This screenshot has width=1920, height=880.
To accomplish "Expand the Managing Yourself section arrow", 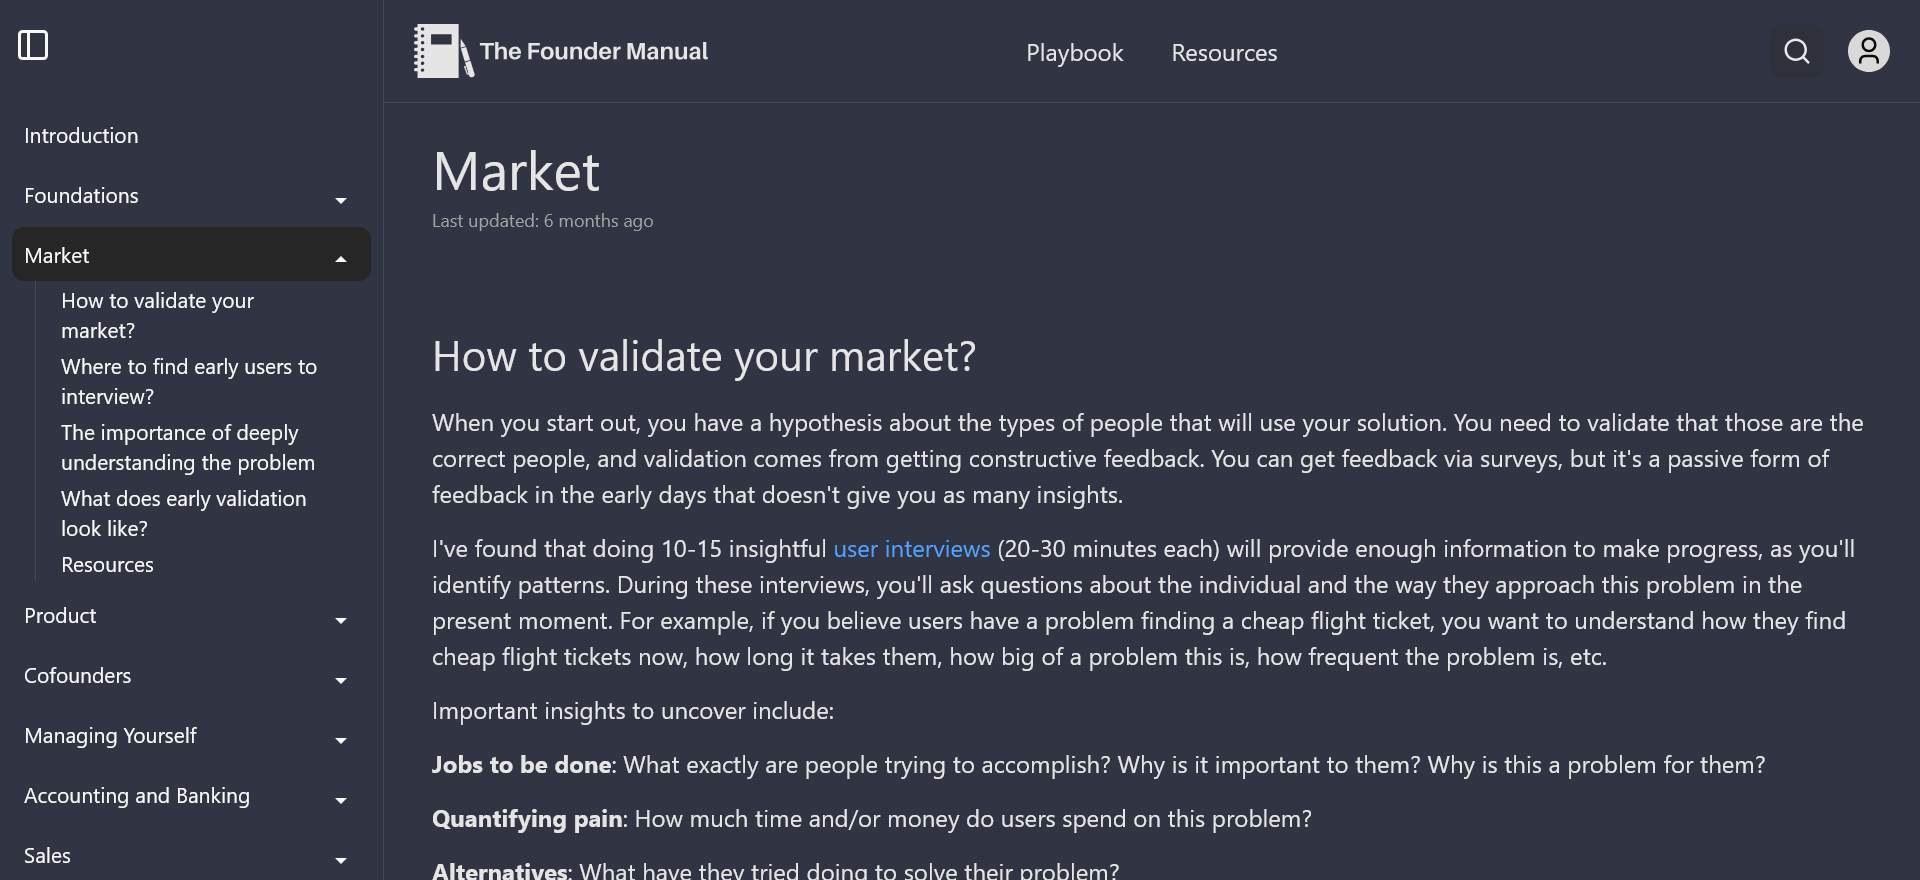I will [x=341, y=740].
